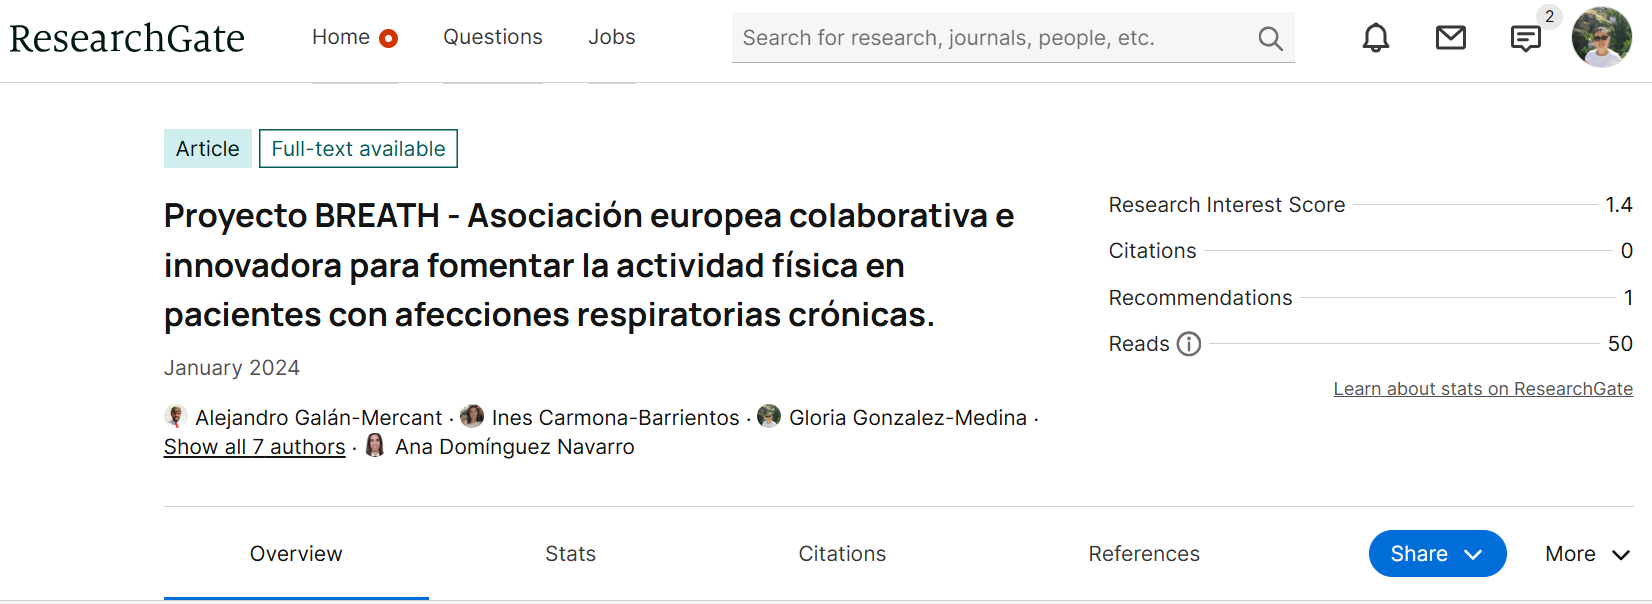1652x604 pixels.
Task: Open Learn about stats on ResearchGate link
Action: pos(1482,389)
